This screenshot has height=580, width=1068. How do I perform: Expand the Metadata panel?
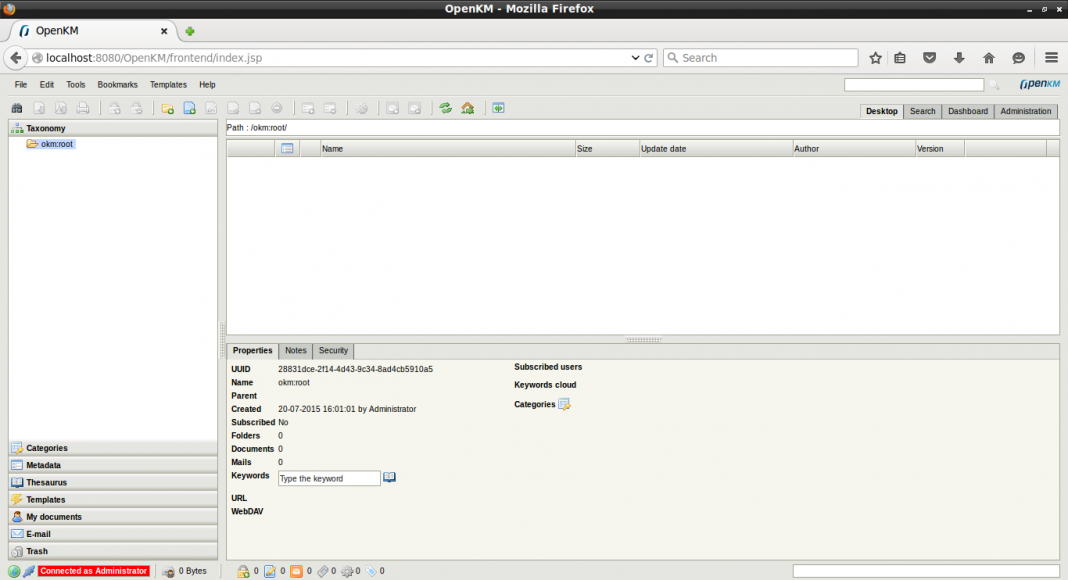coord(113,465)
